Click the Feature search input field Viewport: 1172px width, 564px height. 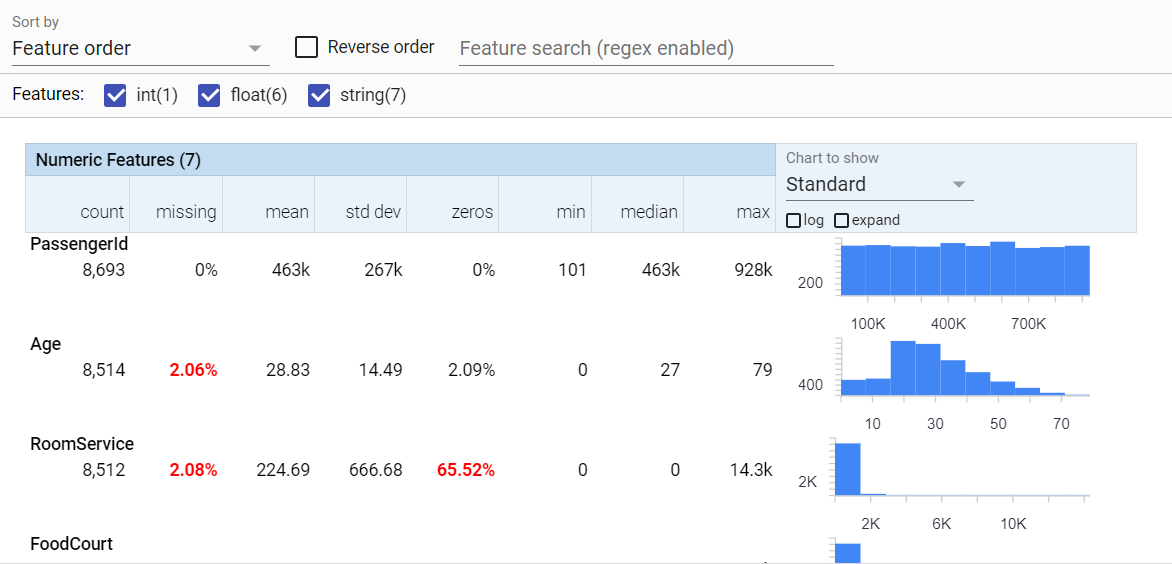(645, 48)
